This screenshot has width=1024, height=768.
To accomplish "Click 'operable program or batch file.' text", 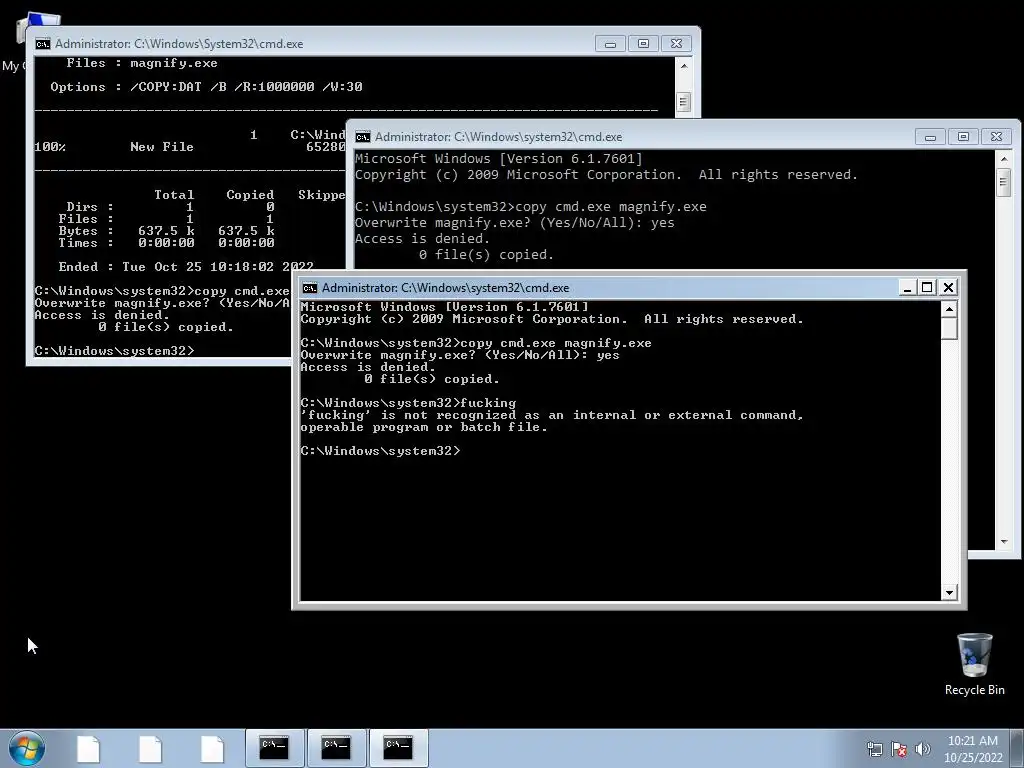I will click(x=424, y=427).
